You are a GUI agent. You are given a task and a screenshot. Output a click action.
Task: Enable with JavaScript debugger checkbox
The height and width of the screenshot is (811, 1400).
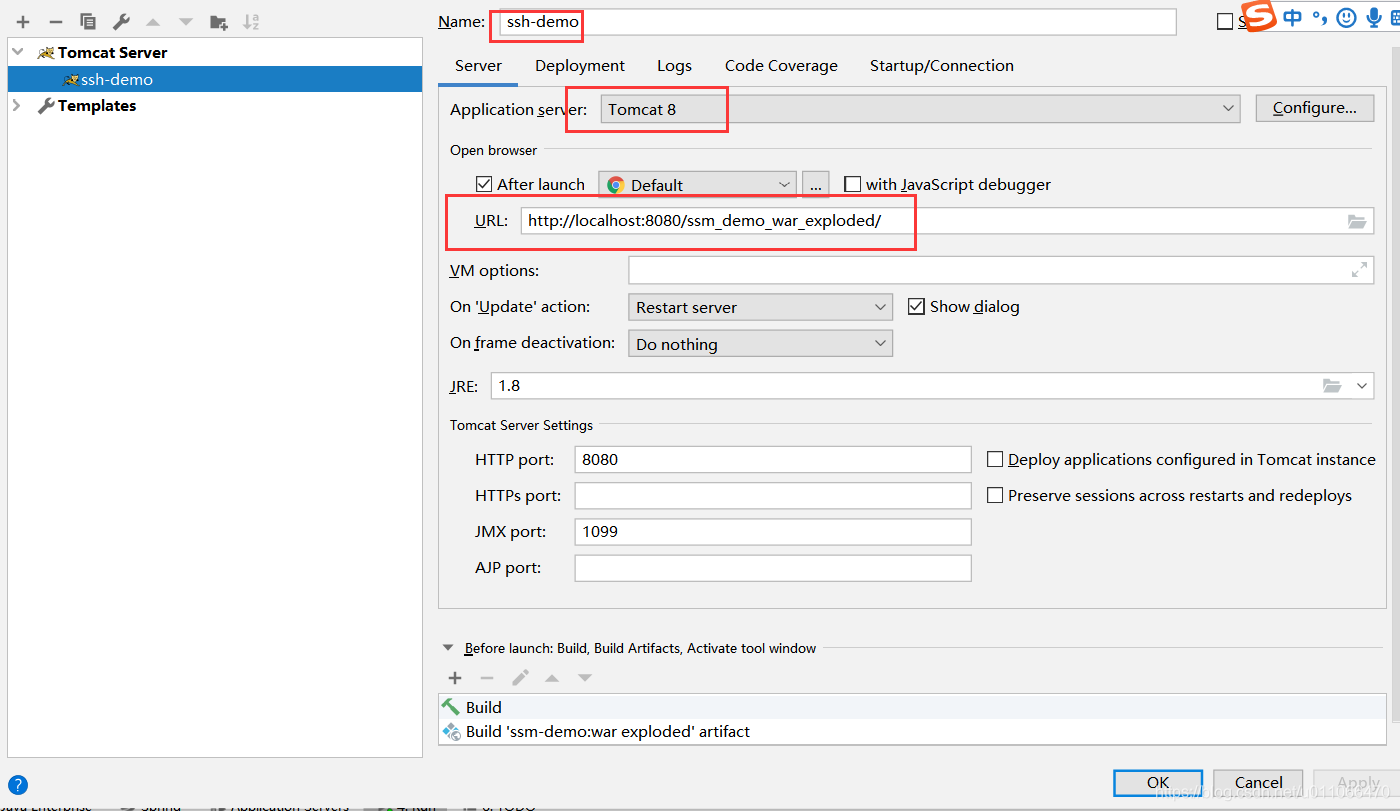click(852, 184)
